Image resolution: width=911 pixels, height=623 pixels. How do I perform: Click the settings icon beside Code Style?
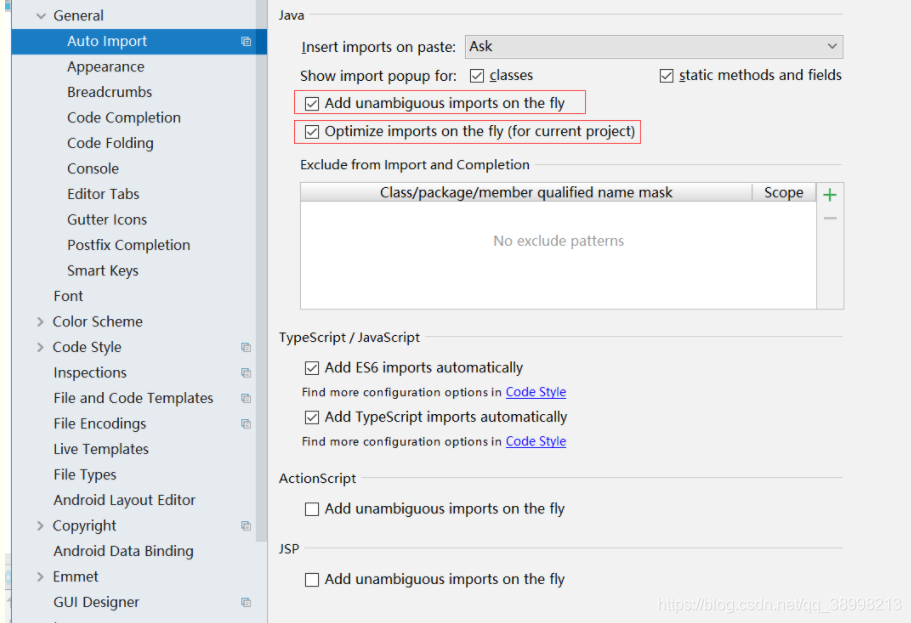[245, 346]
